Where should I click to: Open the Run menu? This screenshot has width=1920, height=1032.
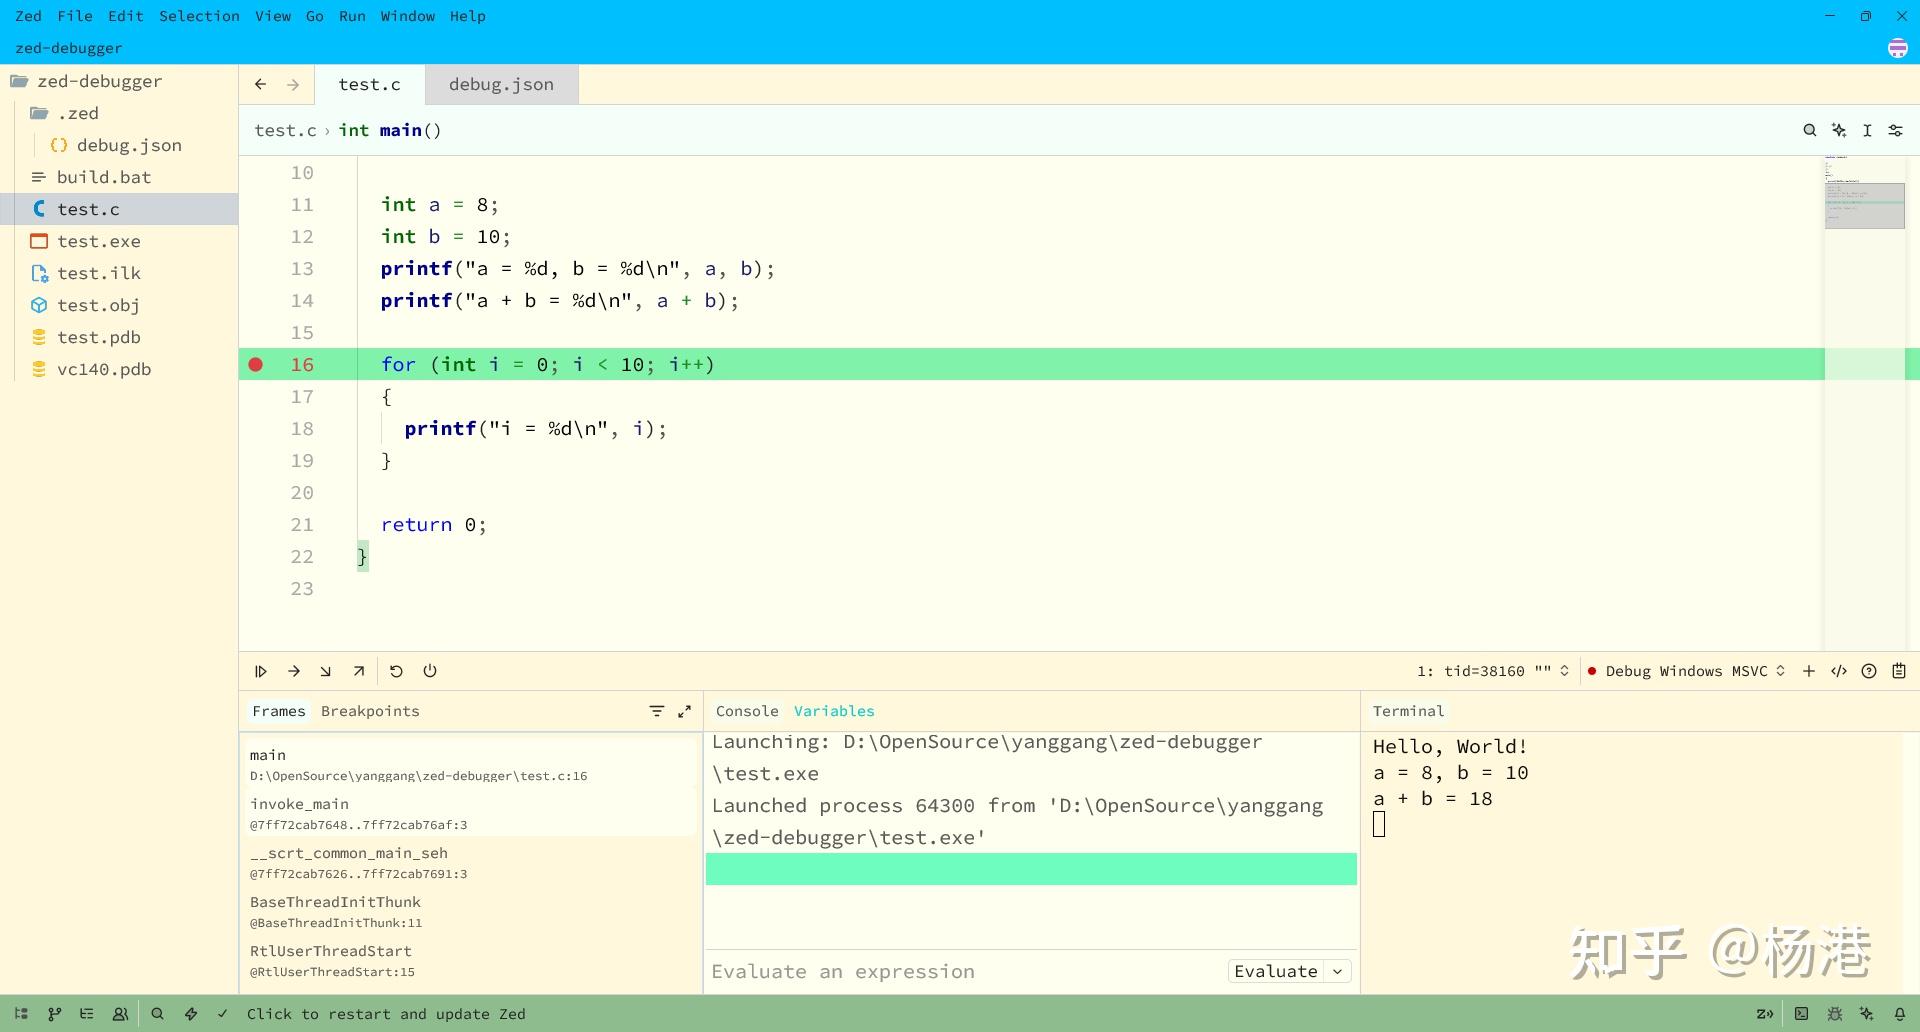(x=351, y=16)
